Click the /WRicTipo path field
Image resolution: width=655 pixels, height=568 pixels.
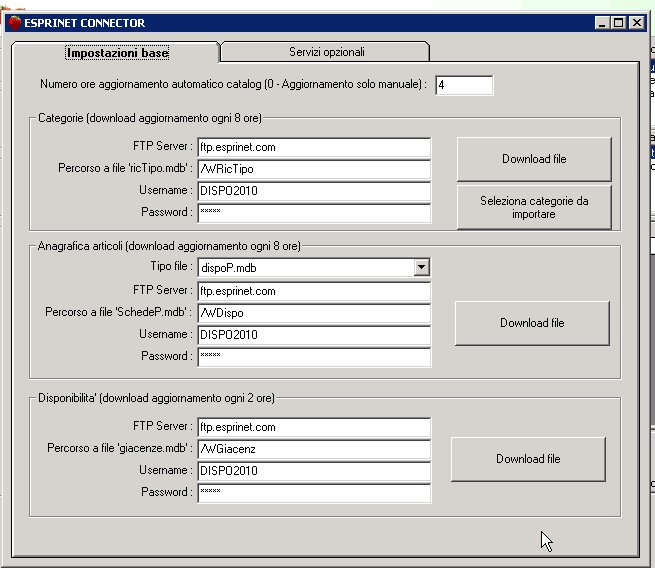point(314,169)
